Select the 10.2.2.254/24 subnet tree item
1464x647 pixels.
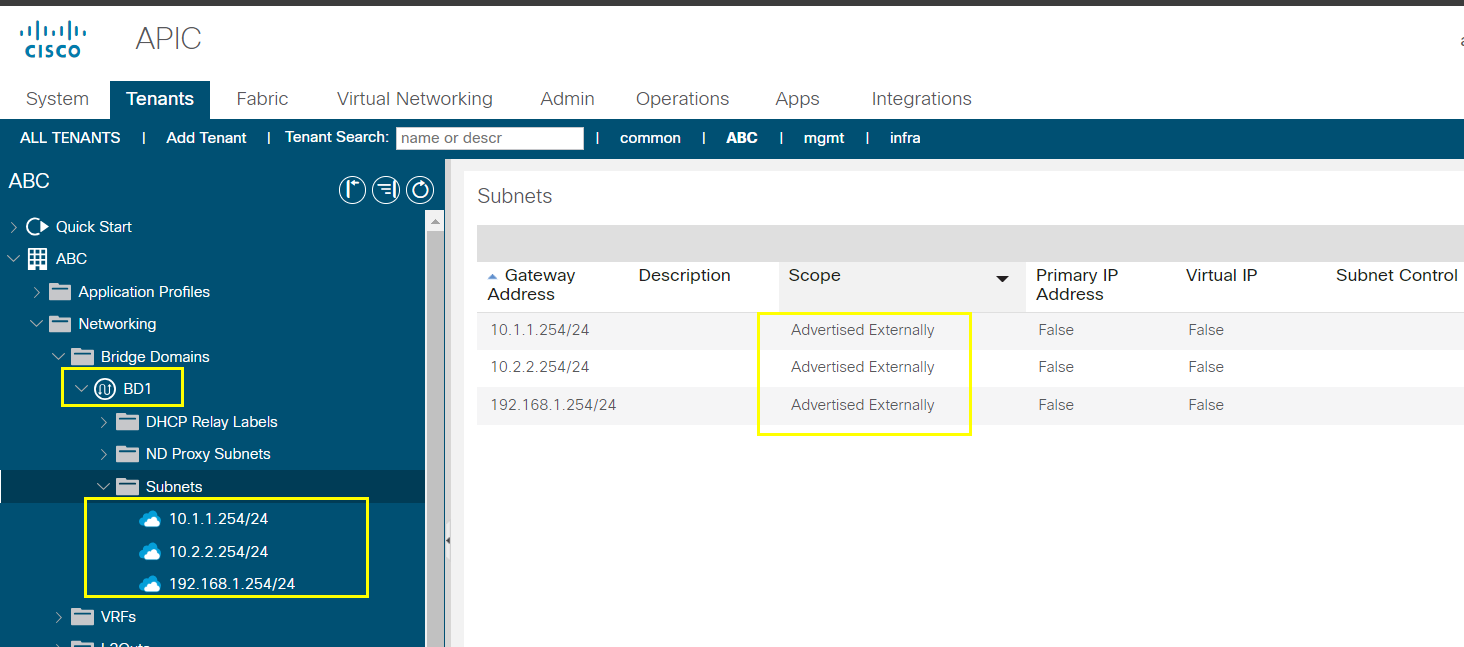[218, 552]
